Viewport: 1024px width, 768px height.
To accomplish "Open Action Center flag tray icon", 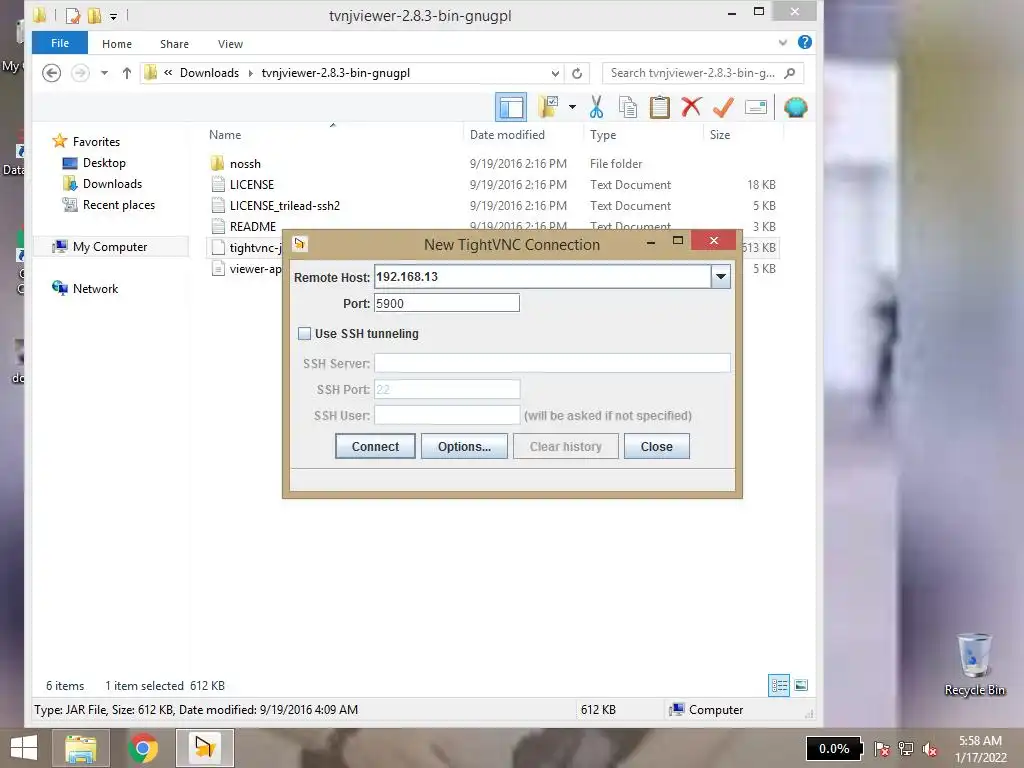I will click(881, 749).
